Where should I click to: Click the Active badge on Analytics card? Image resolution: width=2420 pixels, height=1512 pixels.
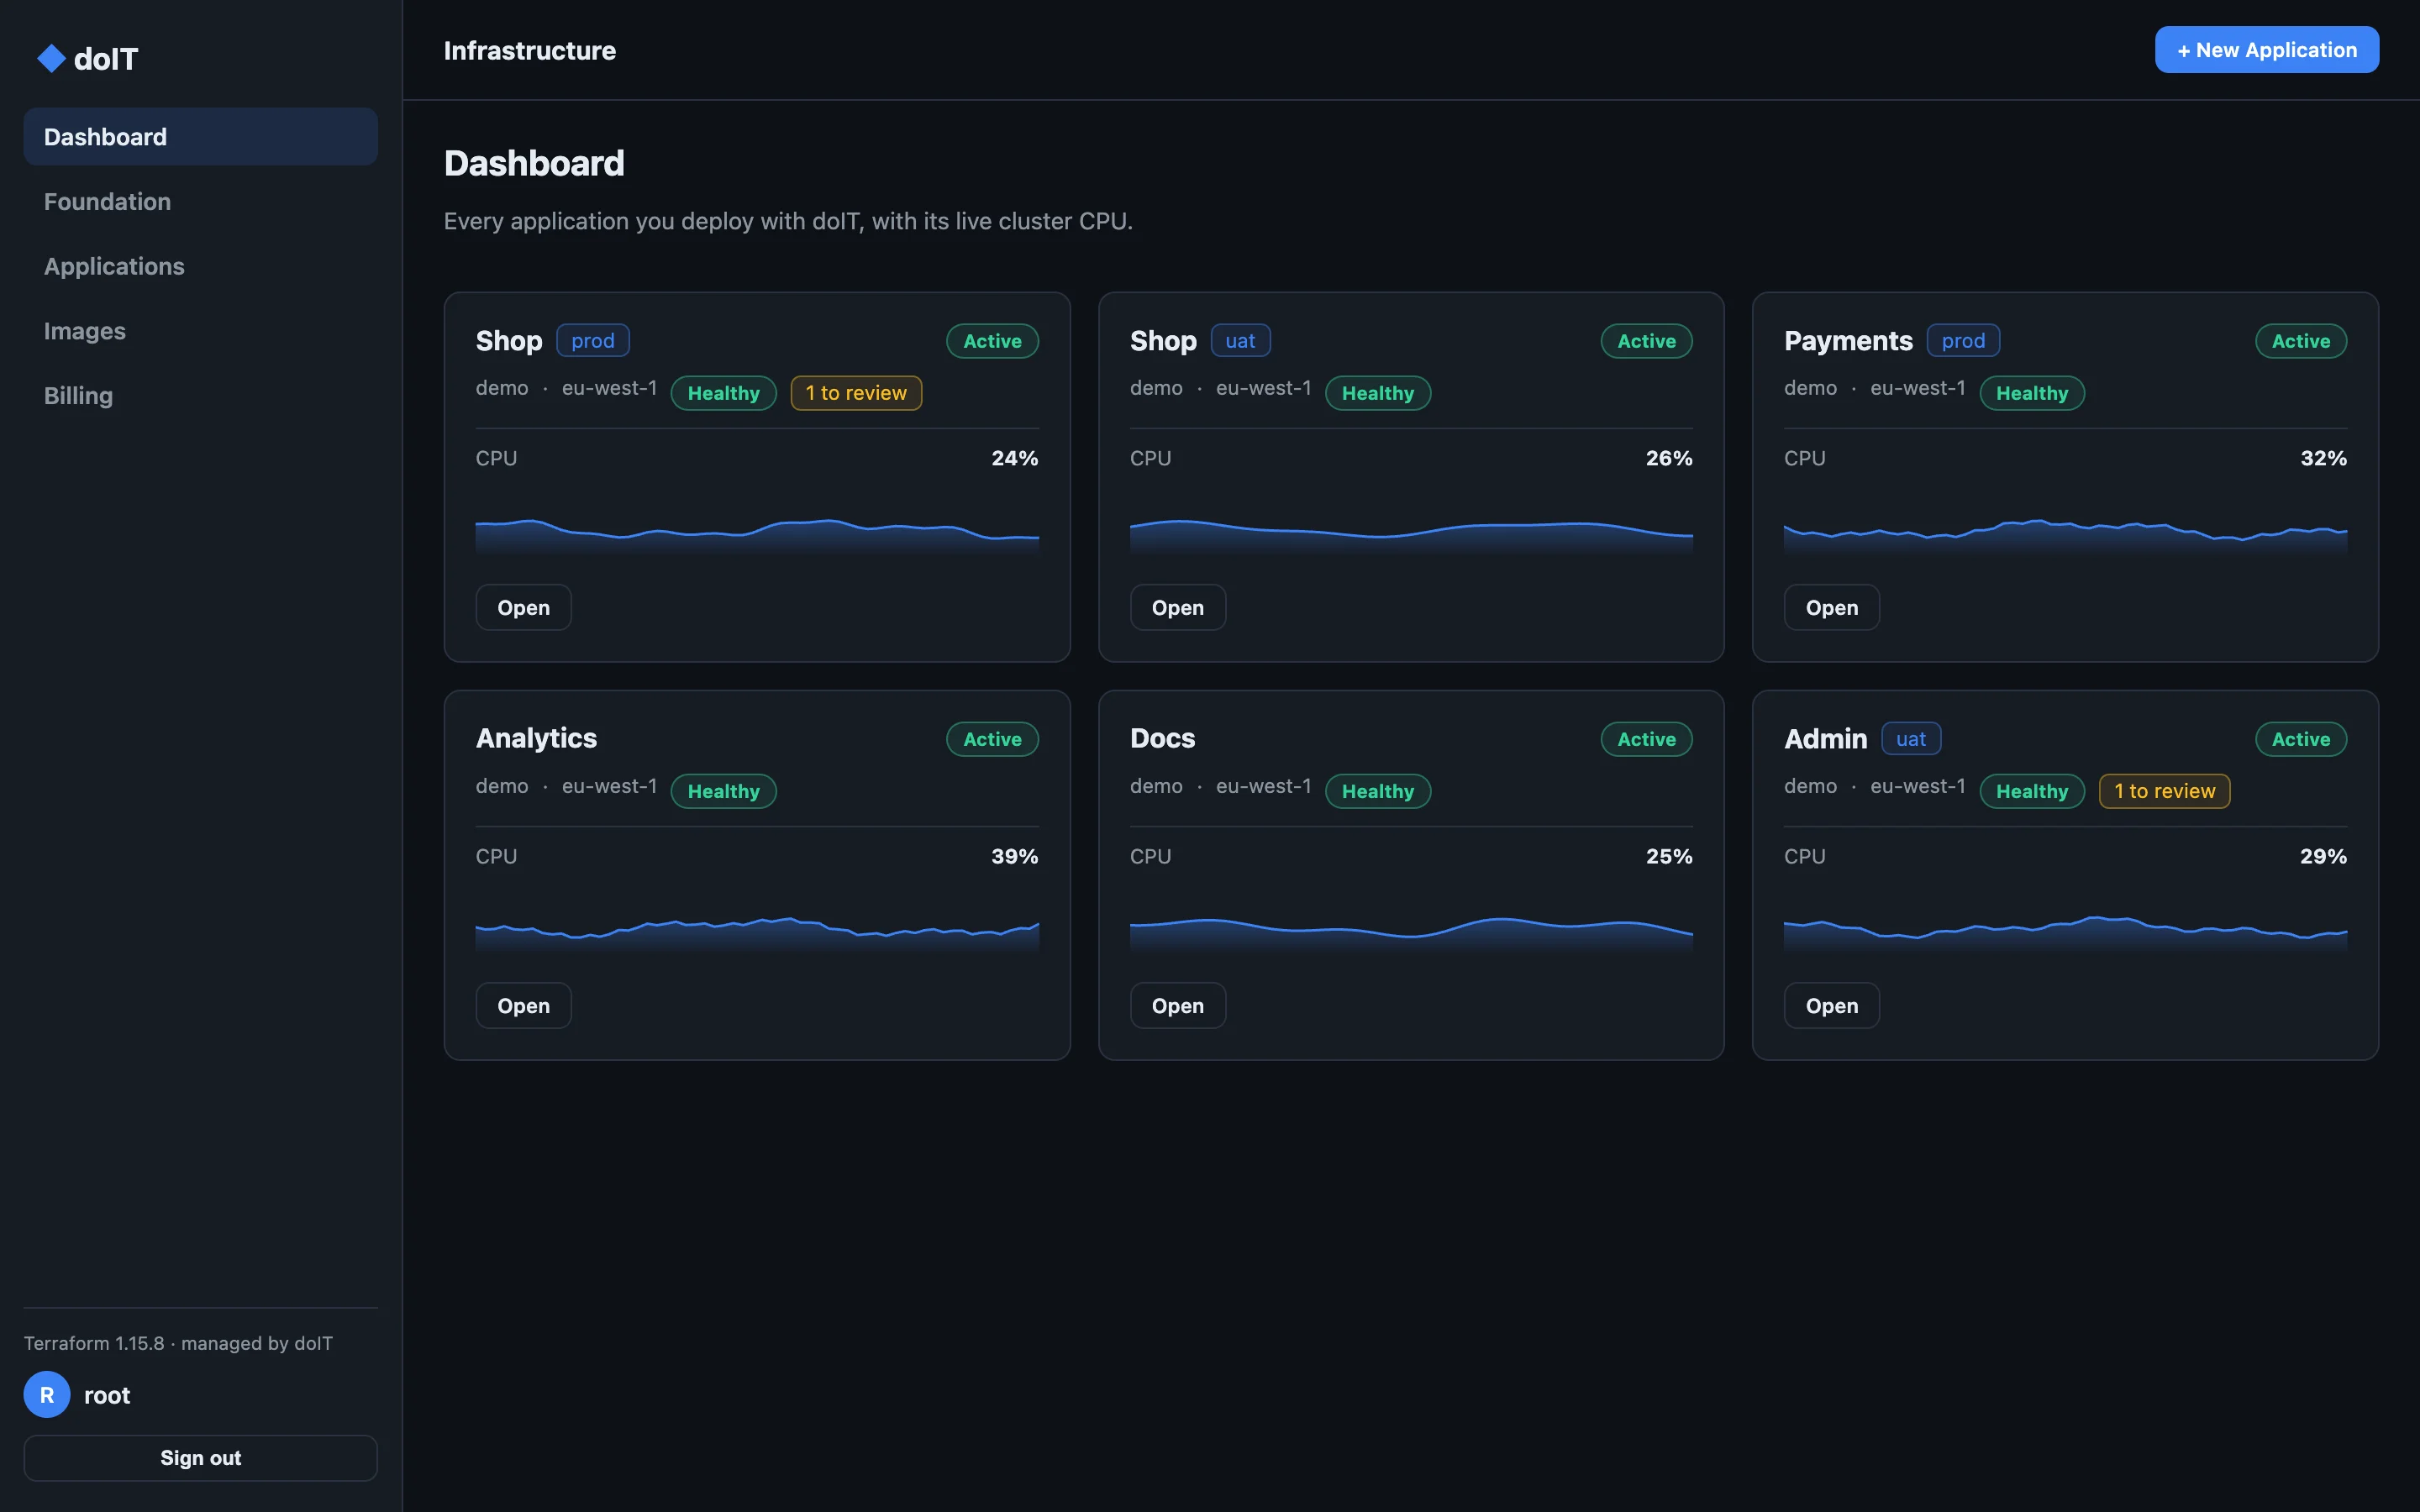tap(992, 739)
